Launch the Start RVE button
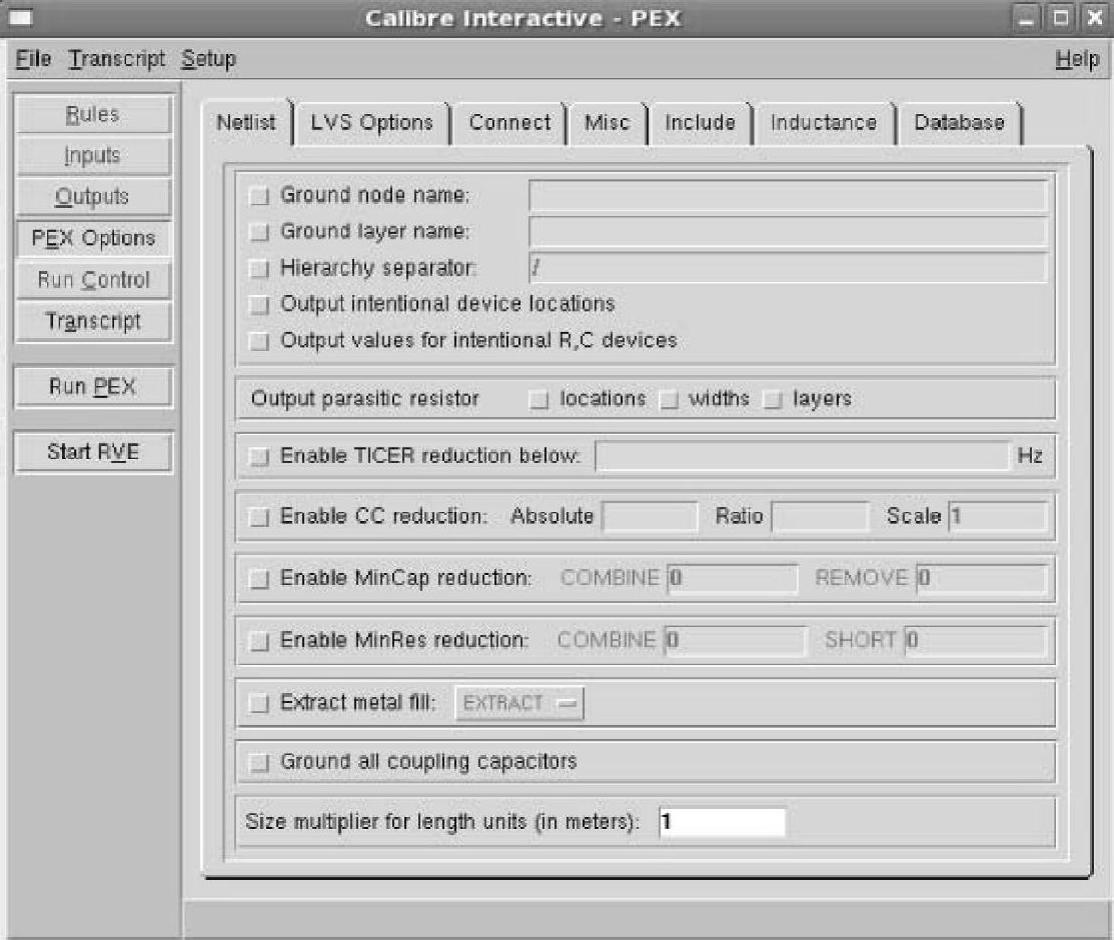1114x940 pixels. tap(93, 452)
